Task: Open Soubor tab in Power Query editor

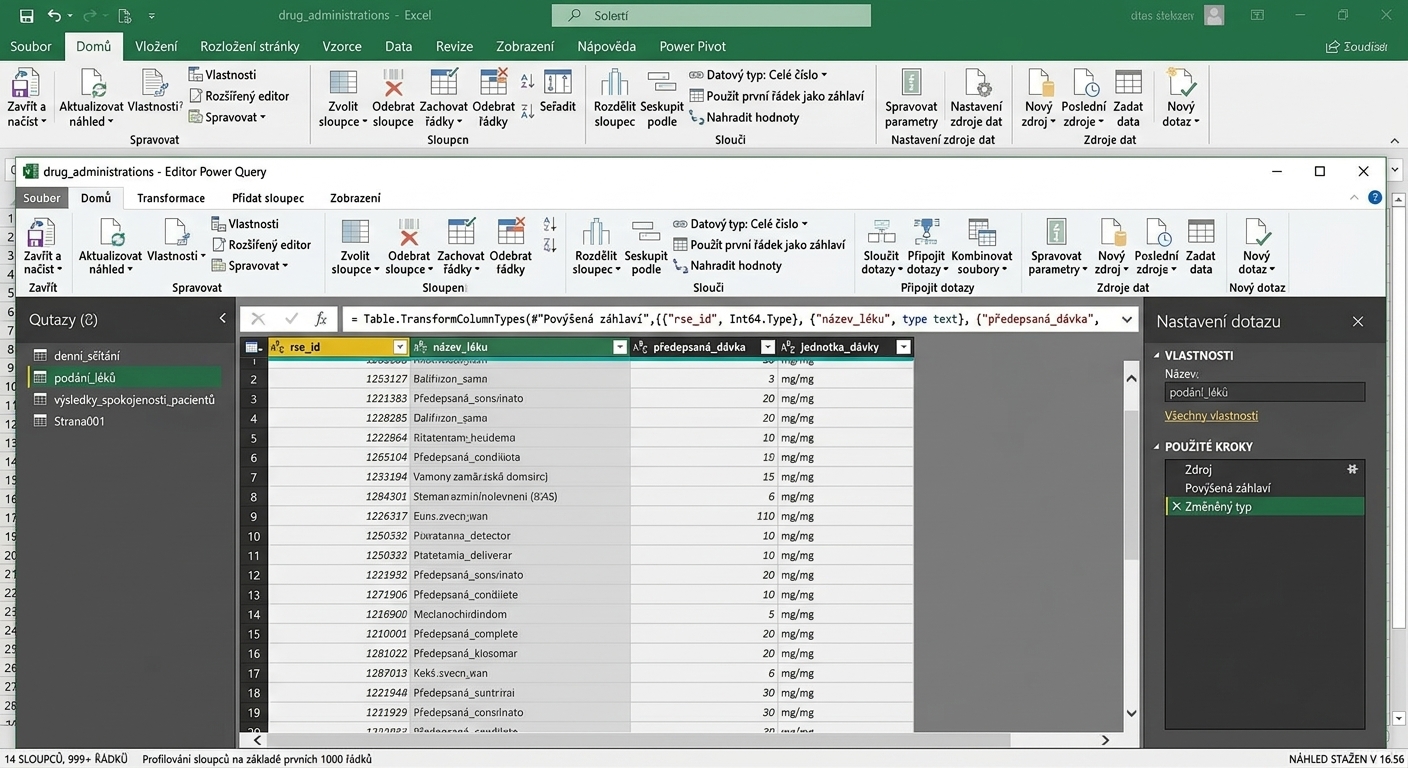Action: point(42,198)
